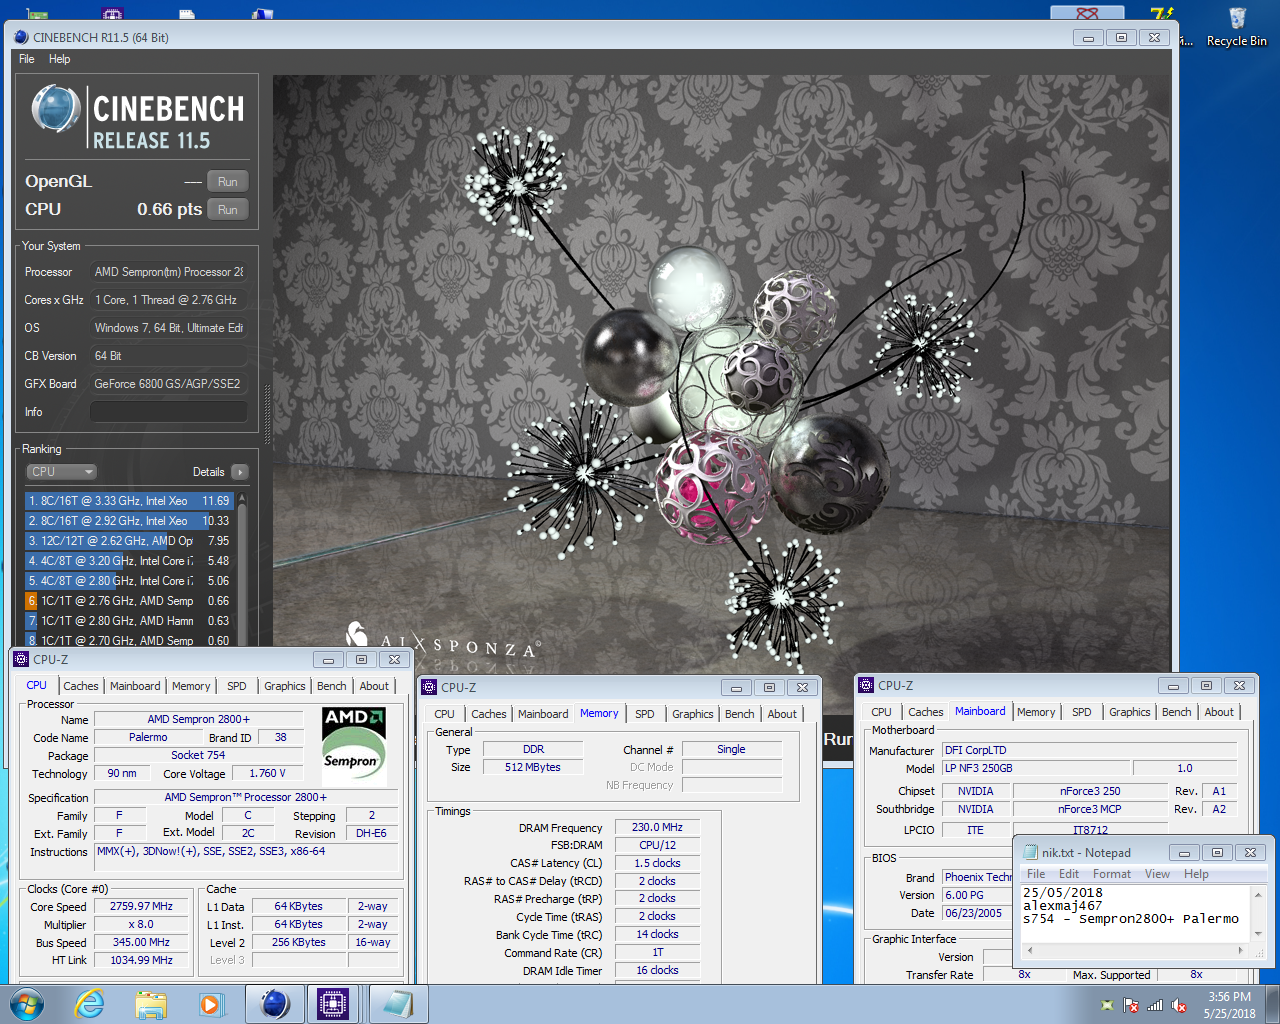The height and width of the screenshot is (1024, 1280).
Task: Open Notepad View menu
Action: pyautogui.click(x=1157, y=874)
